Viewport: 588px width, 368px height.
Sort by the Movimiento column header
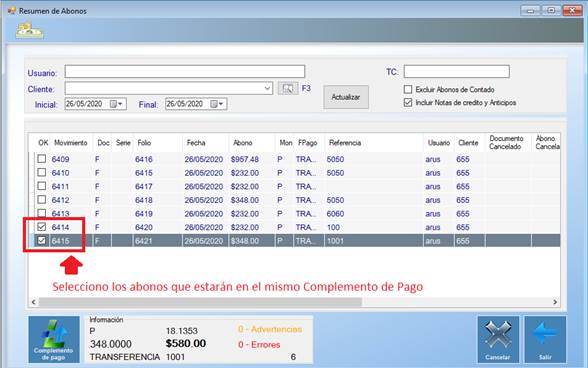pyautogui.click(x=70, y=143)
